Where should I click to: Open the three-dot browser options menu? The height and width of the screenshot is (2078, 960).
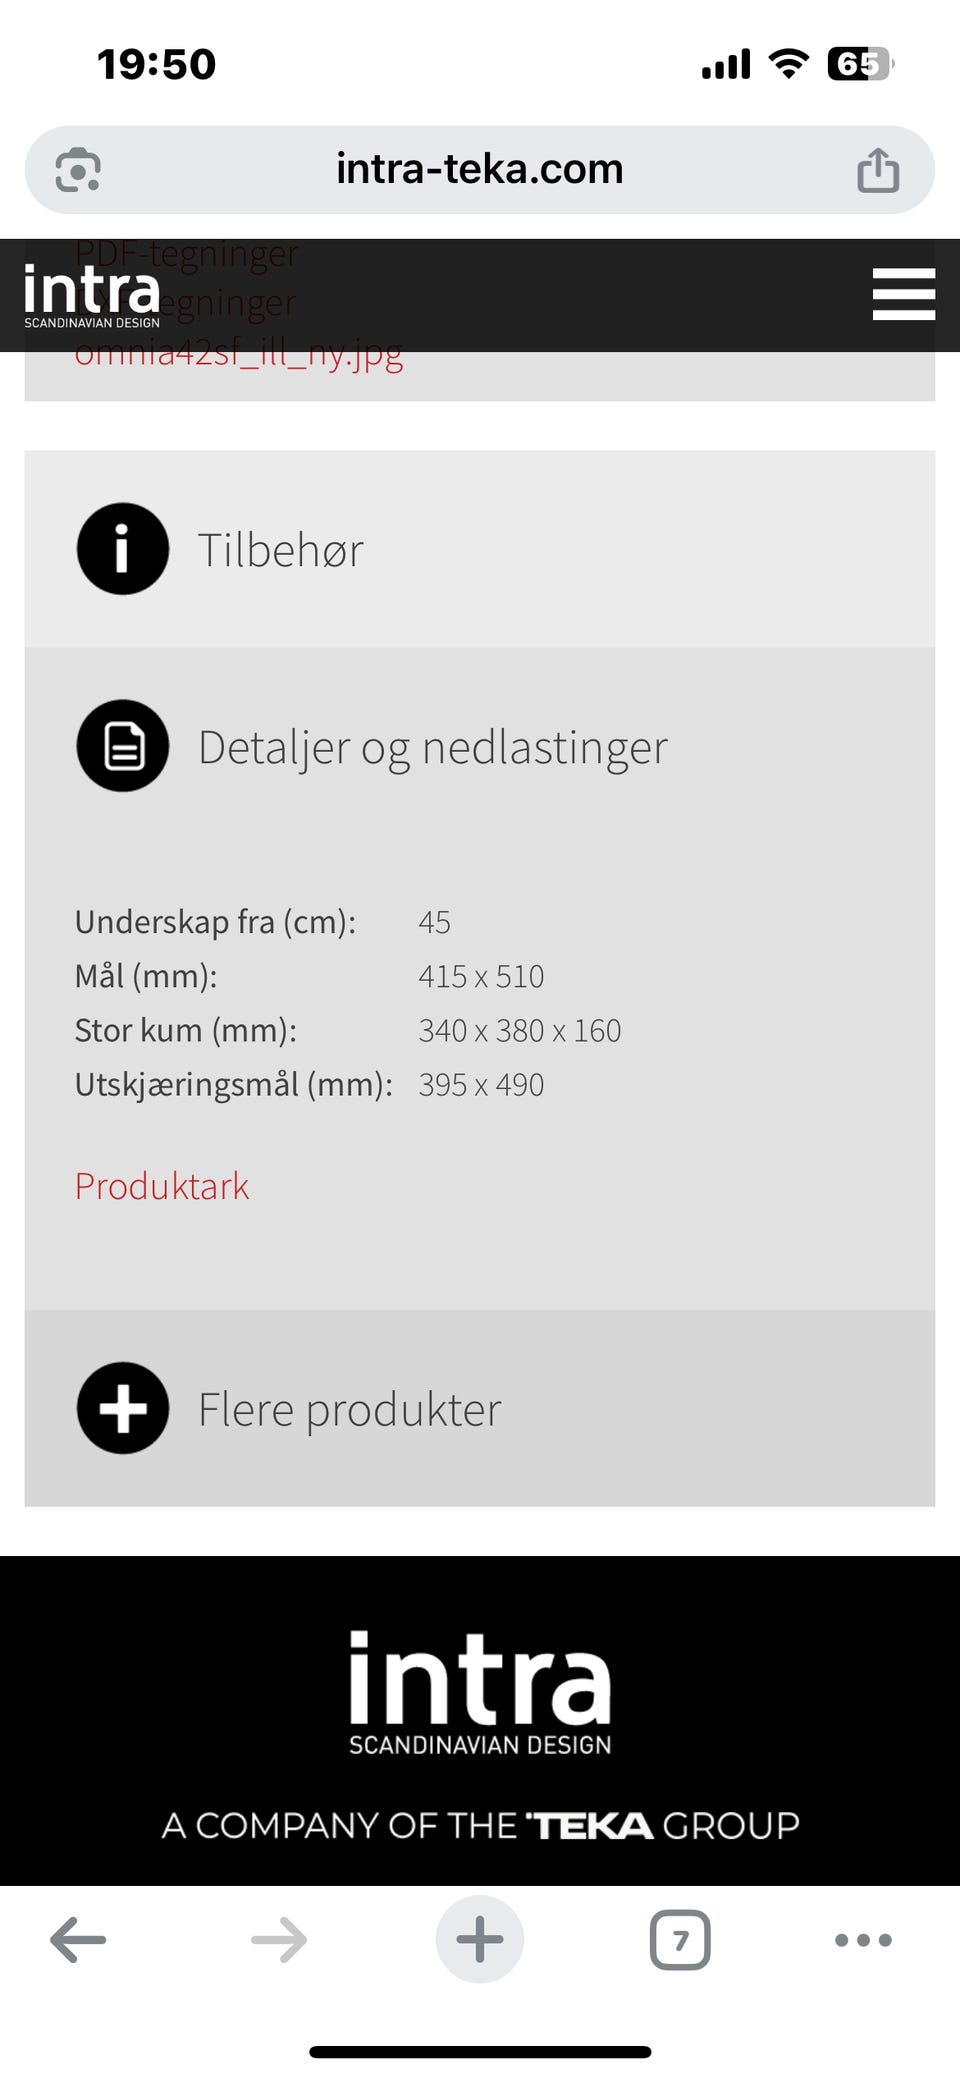click(x=863, y=1940)
